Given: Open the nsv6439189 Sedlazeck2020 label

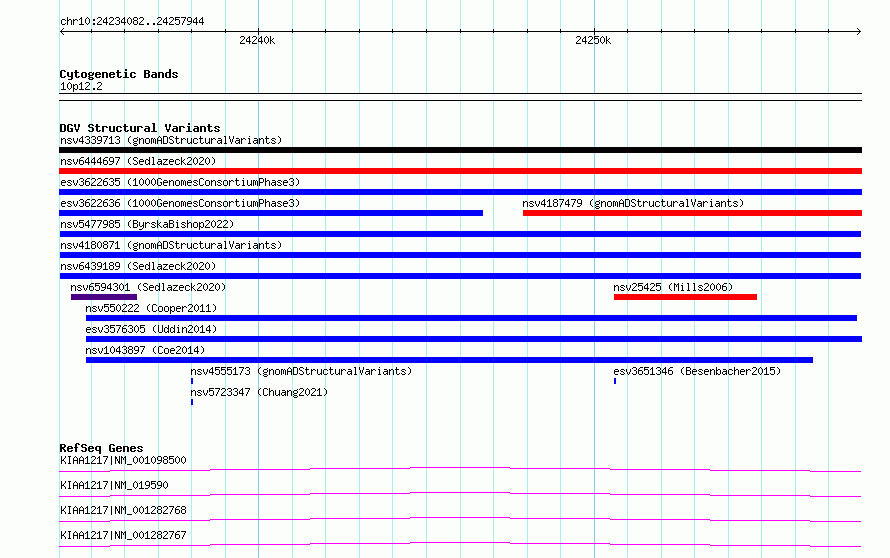Looking at the screenshot, I should pyautogui.click(x=138, y=266).
